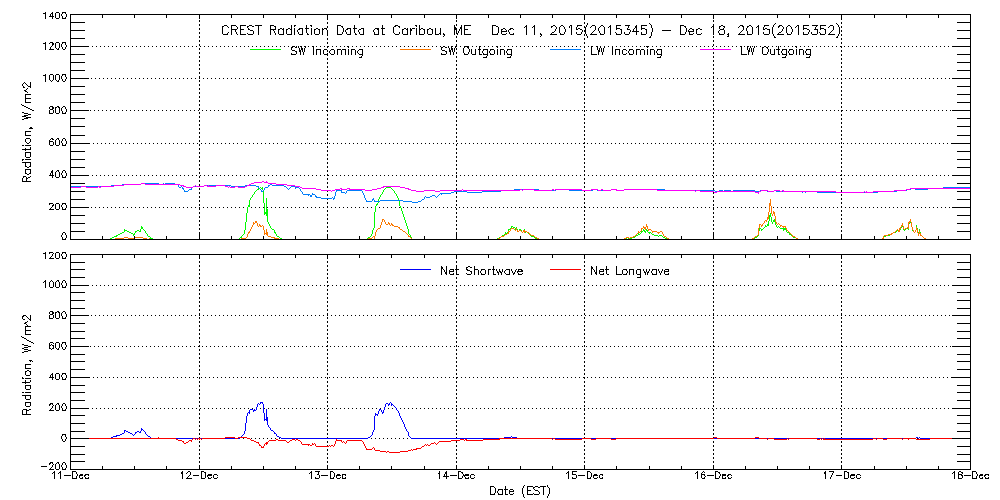Click the 15-Dec date tick label
Screen dimensions: 1000x500
585,476
